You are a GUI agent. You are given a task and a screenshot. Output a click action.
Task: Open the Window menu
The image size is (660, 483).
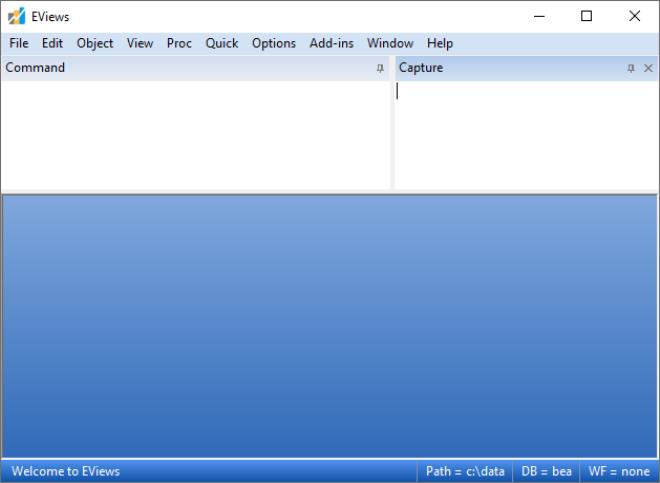click(x=390, y=43)
